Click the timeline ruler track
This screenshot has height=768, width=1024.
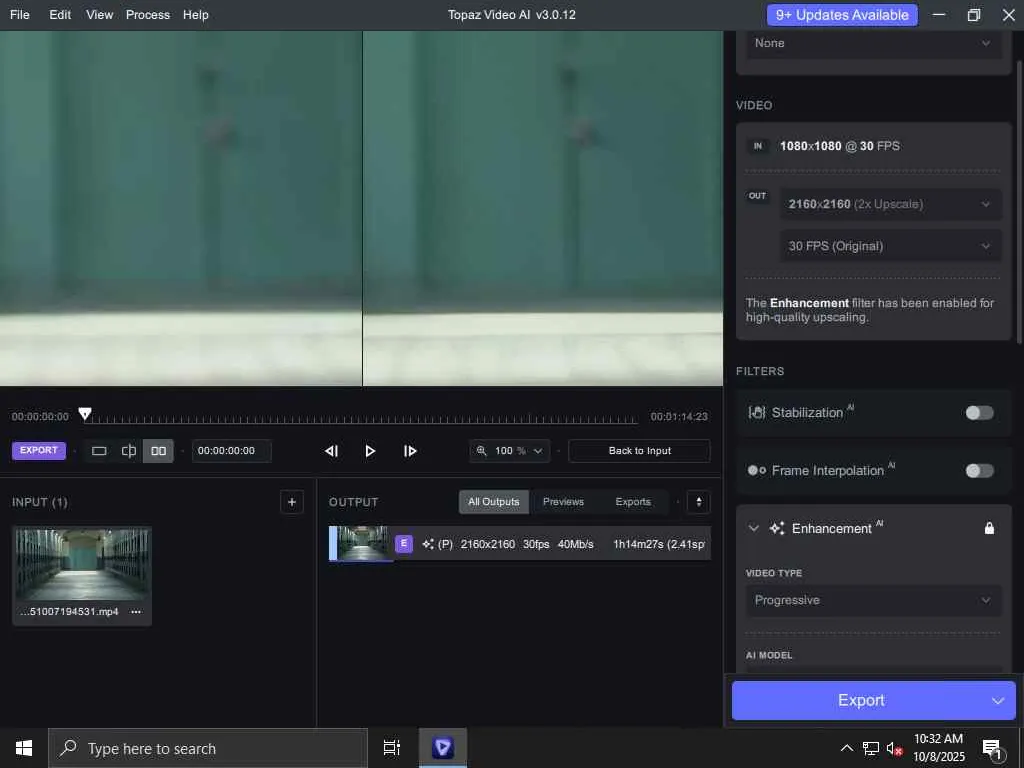(x=360, y=420)
